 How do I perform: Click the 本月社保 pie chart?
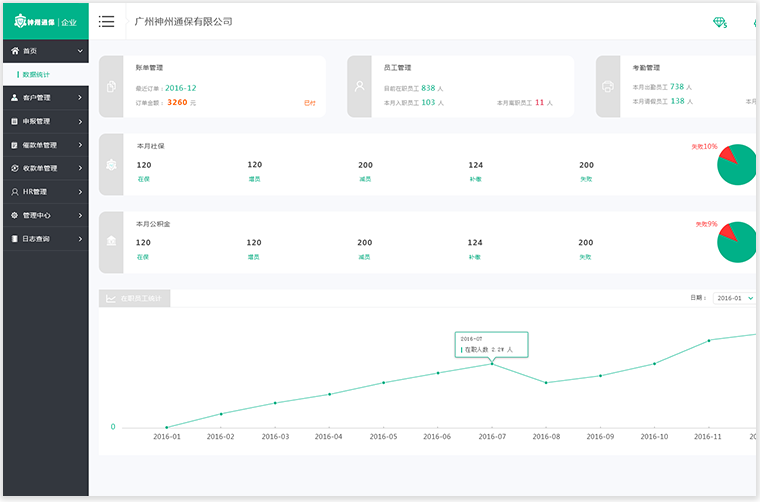coord(737,164)
